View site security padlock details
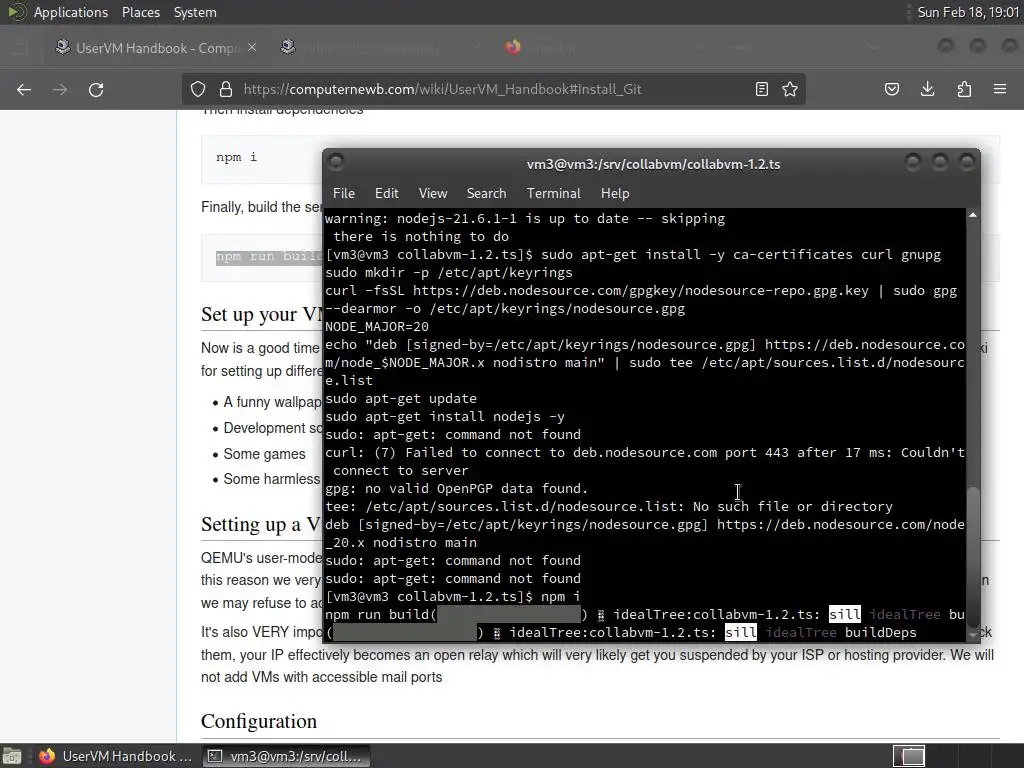 (226, 89)
